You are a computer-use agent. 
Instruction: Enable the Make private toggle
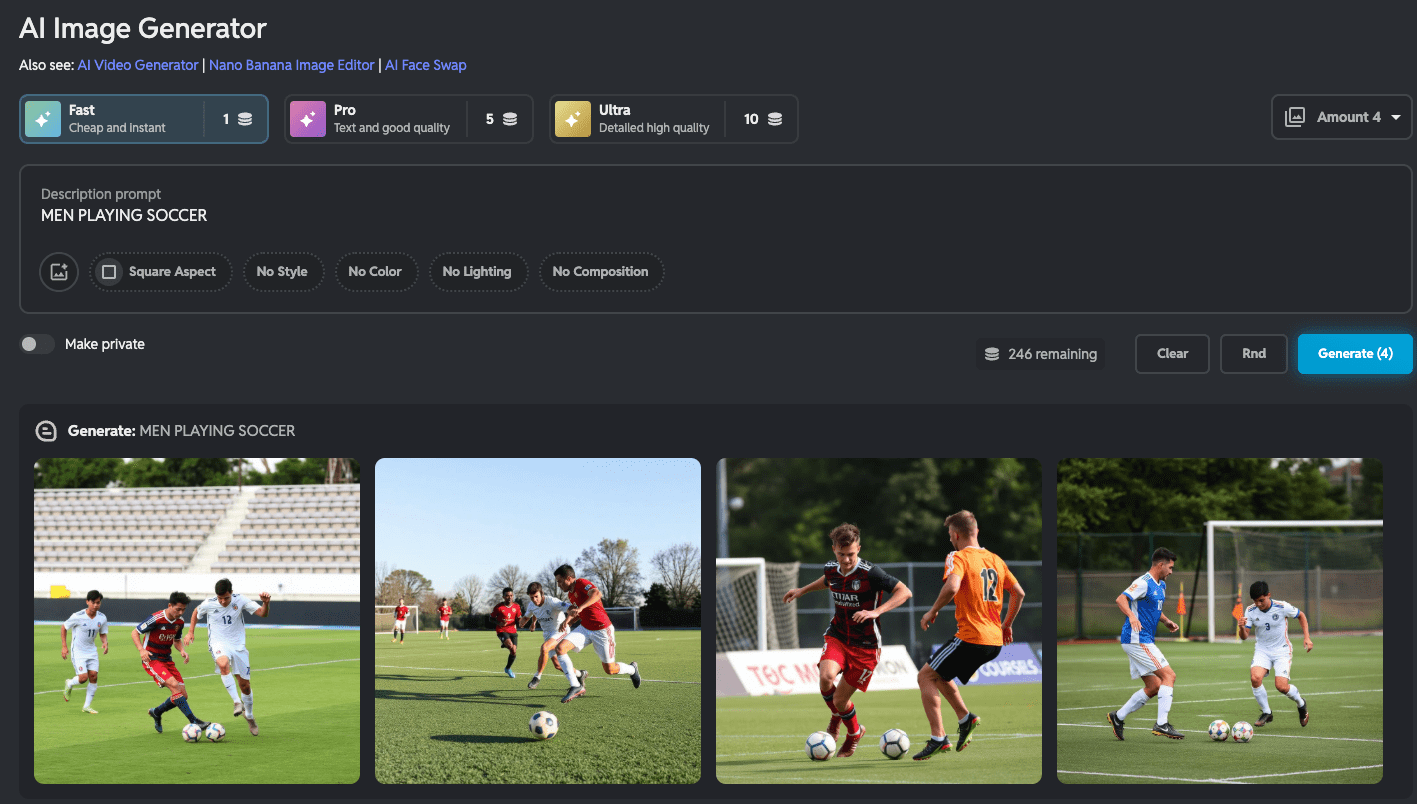click(37, 343)
